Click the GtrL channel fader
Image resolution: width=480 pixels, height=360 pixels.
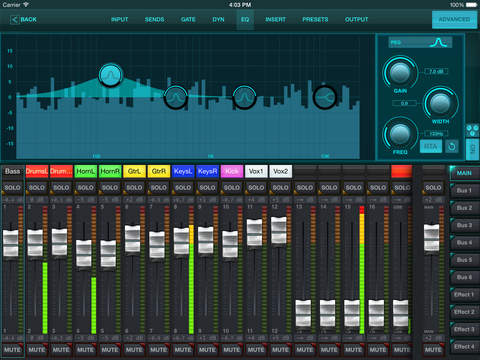pyautogui.click(x=133, y=239)
